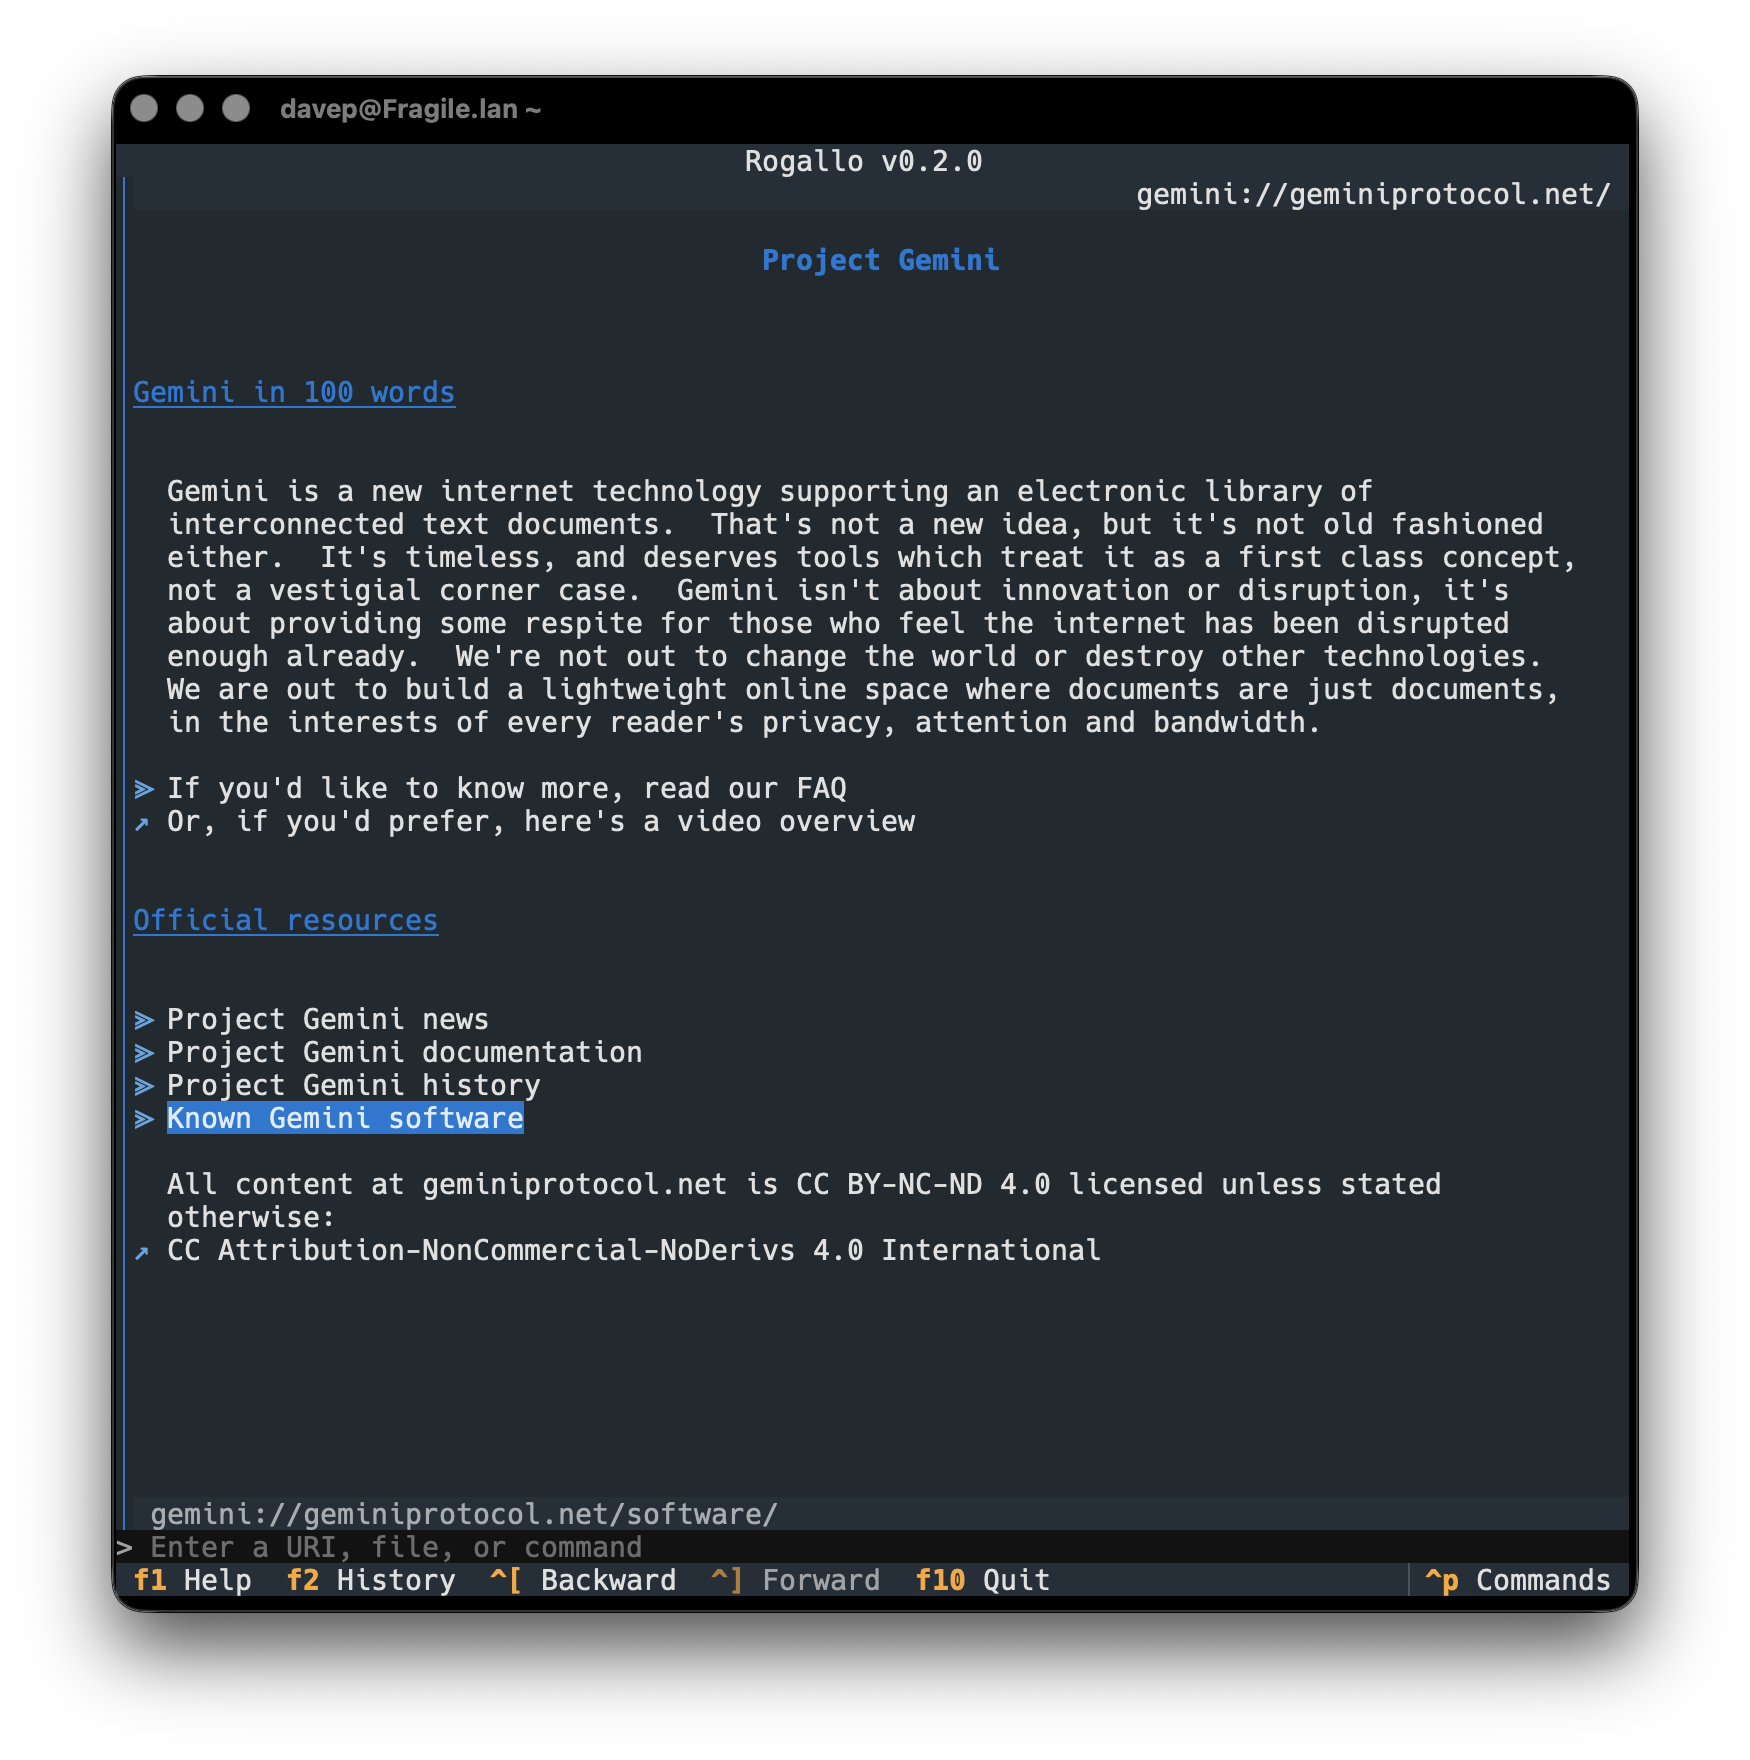Viewport: 1750px width, 1760px height.
Task: Click the f2 History footer key
Action: click(370, 1580)
